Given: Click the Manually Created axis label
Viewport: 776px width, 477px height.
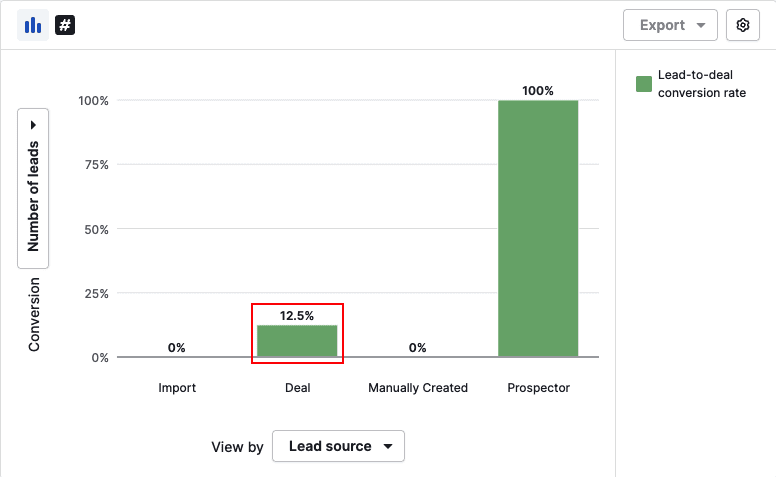Looking at the screenshot, I should tap(418, 388).
